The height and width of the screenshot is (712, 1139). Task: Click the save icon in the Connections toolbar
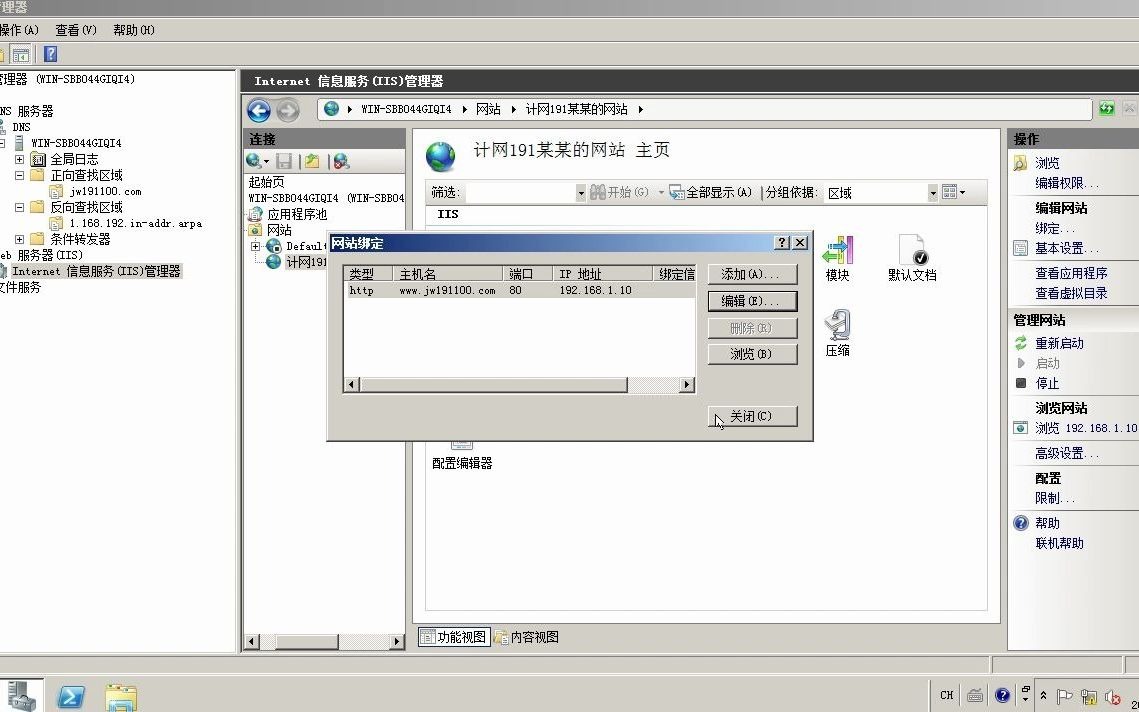(284, 161)
